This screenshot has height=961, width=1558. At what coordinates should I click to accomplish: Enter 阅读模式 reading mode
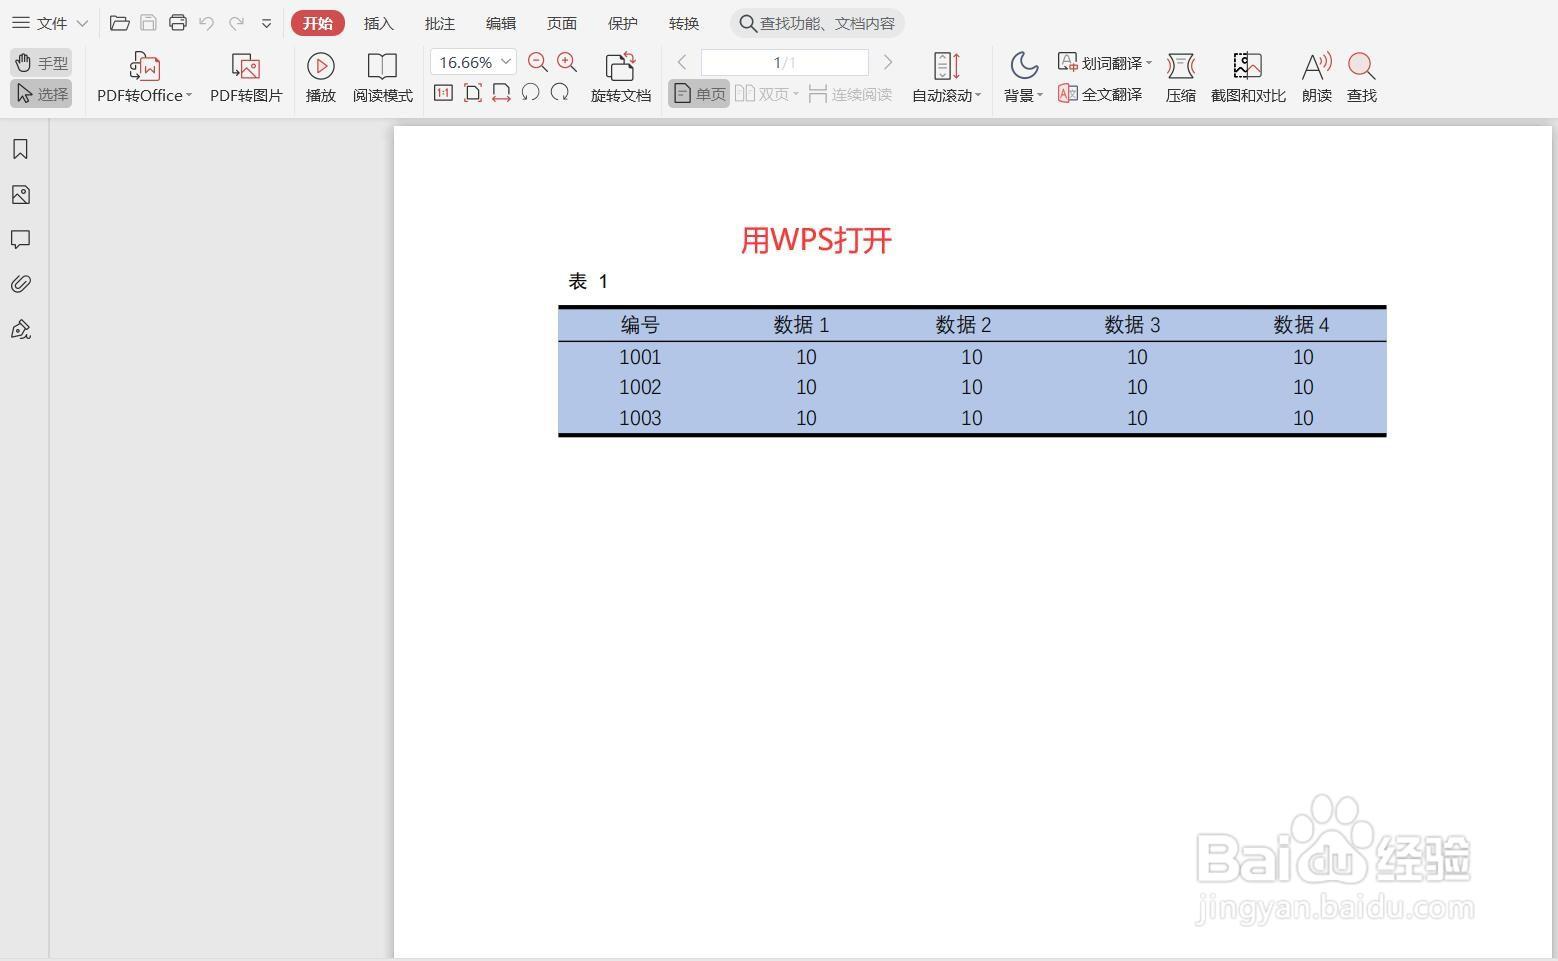click(x=383, y=78)
